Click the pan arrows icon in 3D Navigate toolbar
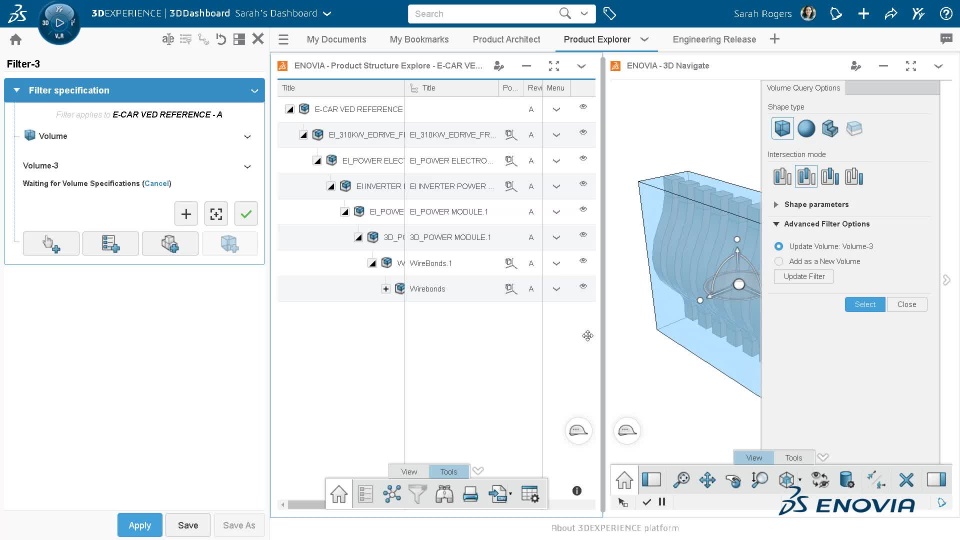Image resolution: width=960 pixels, height=540 pixels. click(x=707, y=480)
